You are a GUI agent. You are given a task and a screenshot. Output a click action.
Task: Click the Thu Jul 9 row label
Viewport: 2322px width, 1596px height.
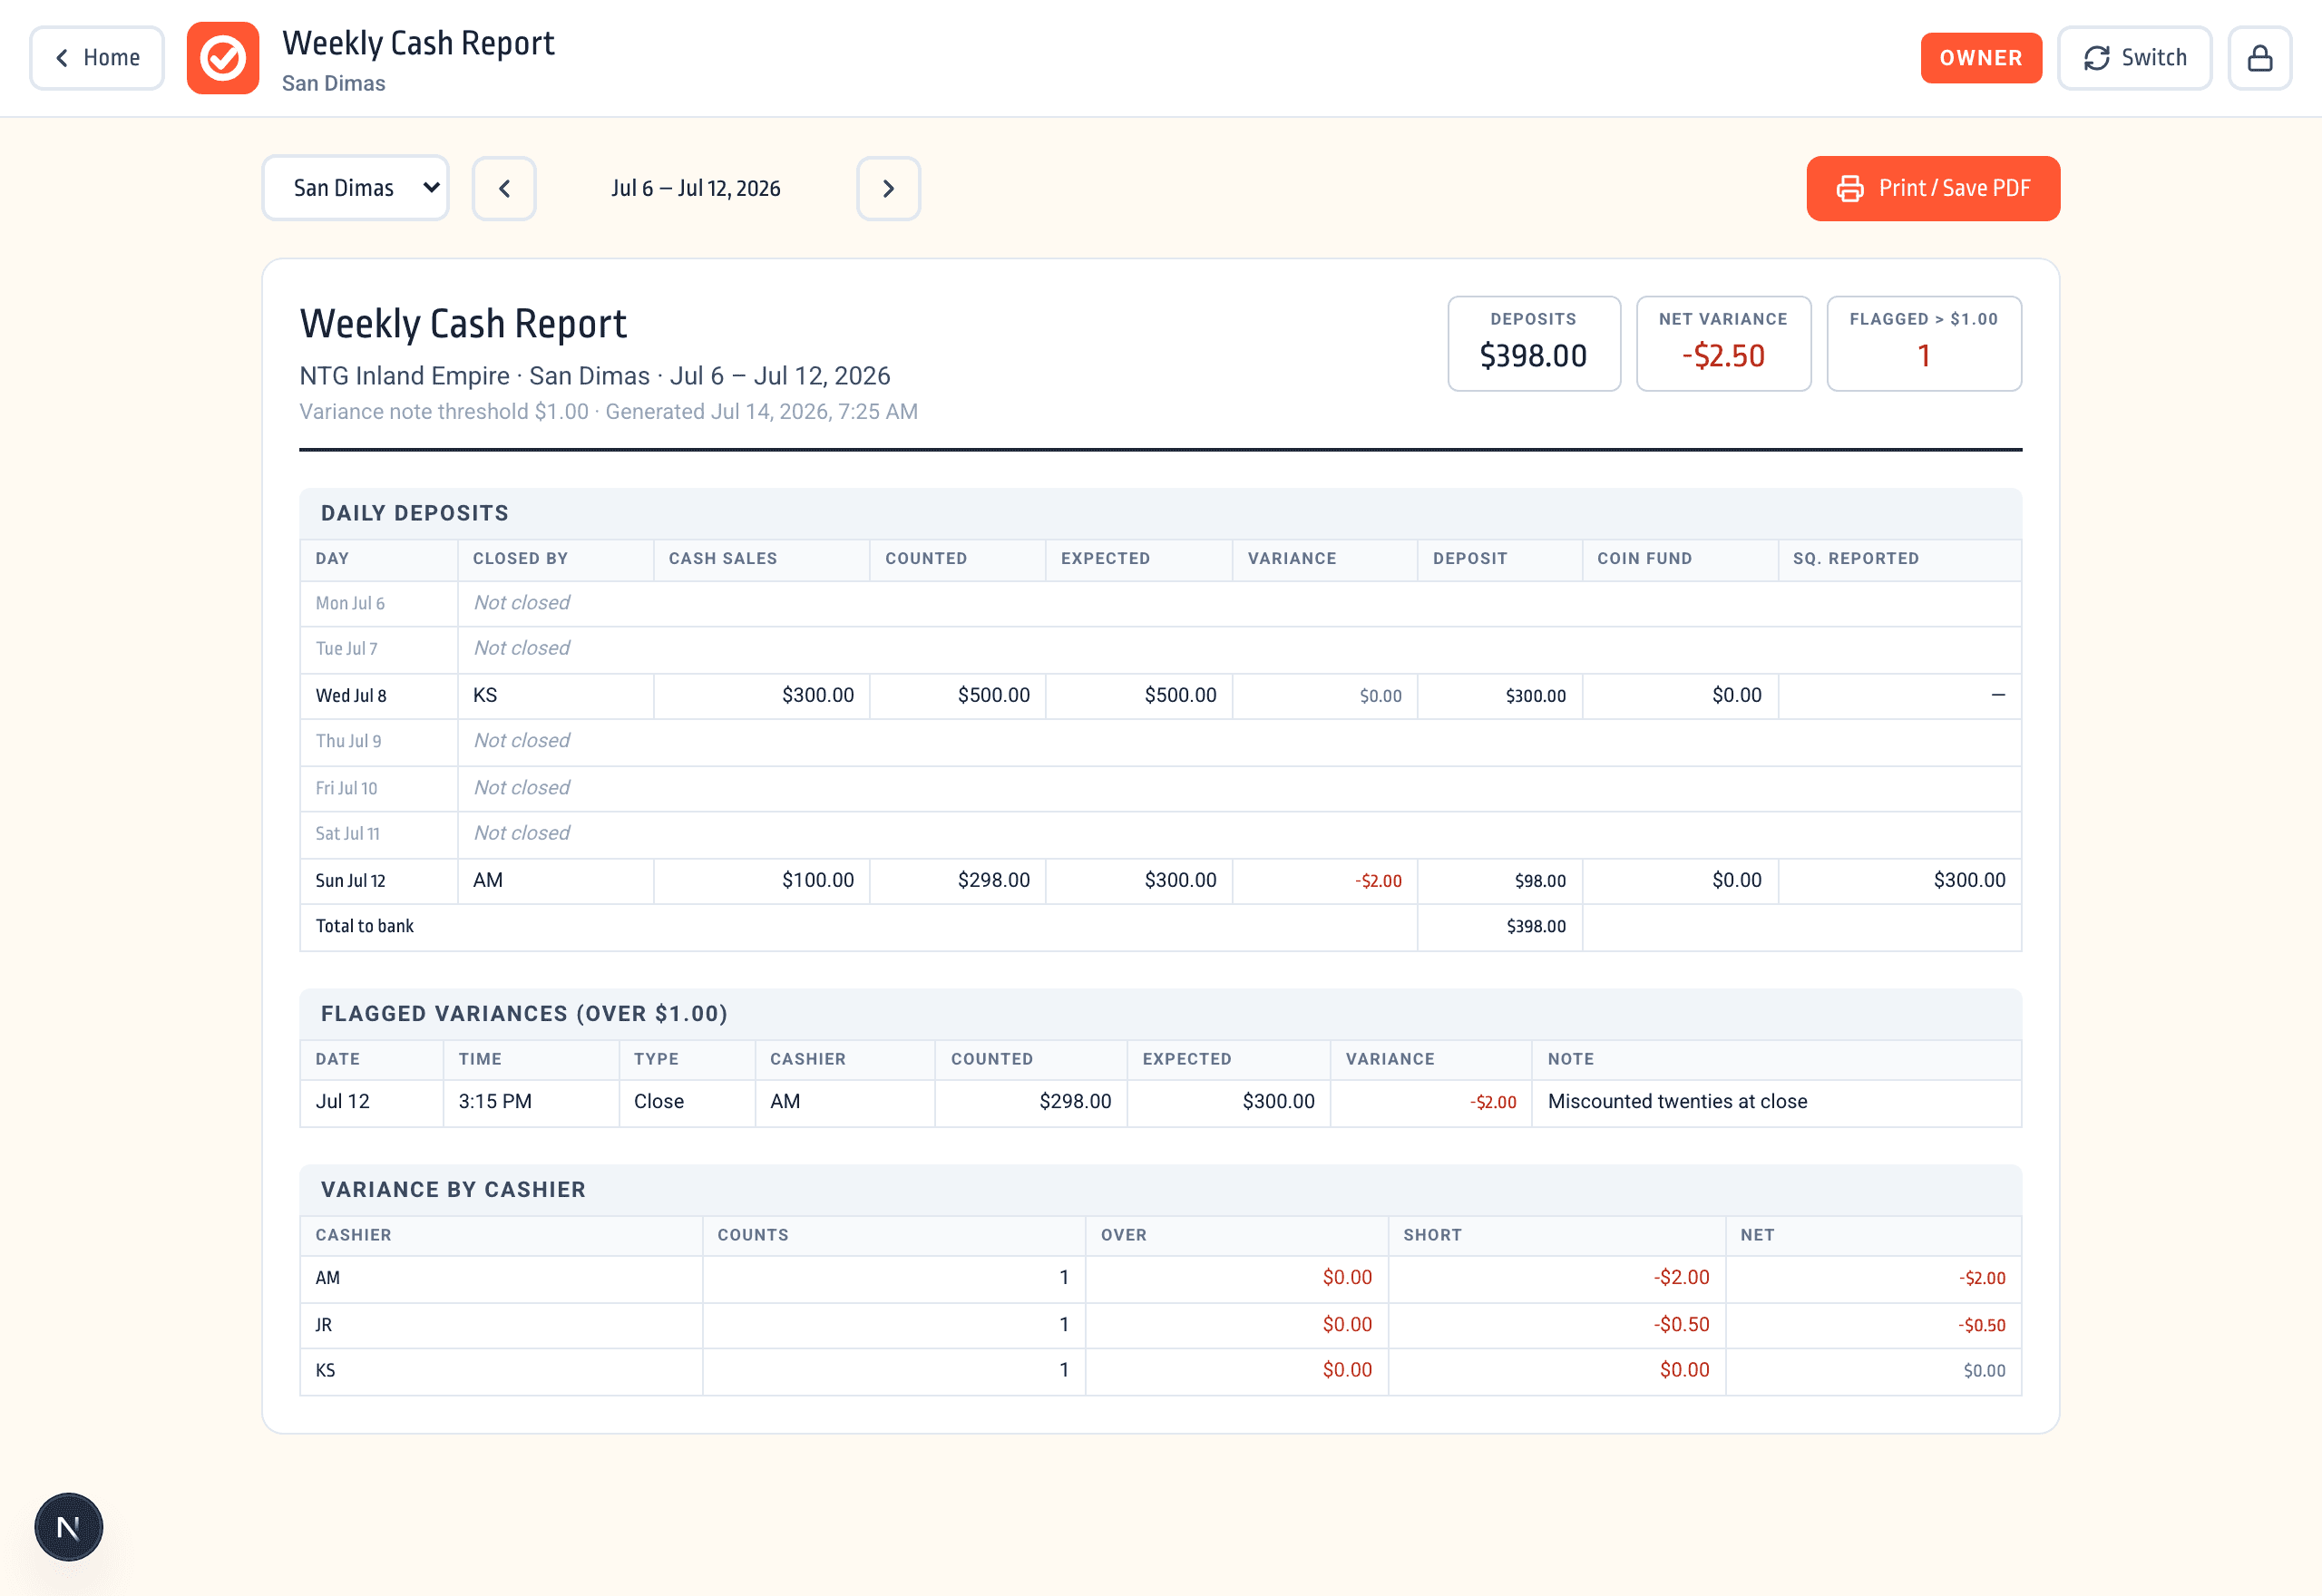[x=348, y=741]
